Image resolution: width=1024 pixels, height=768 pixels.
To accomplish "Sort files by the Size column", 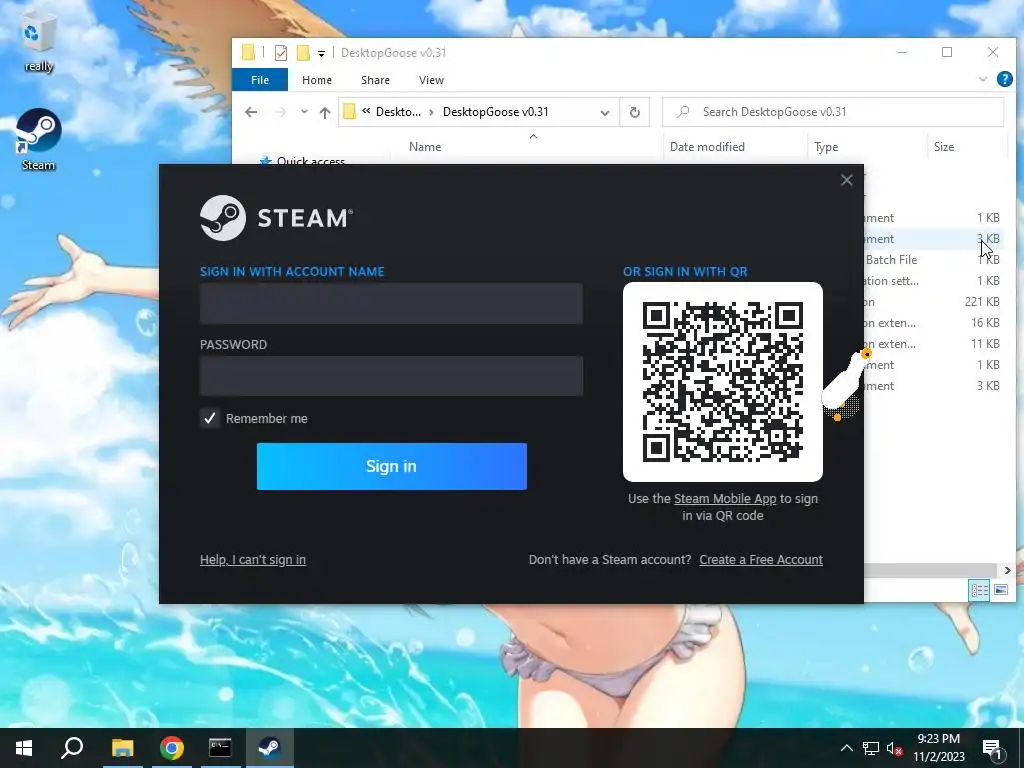I will pos(944,147).
